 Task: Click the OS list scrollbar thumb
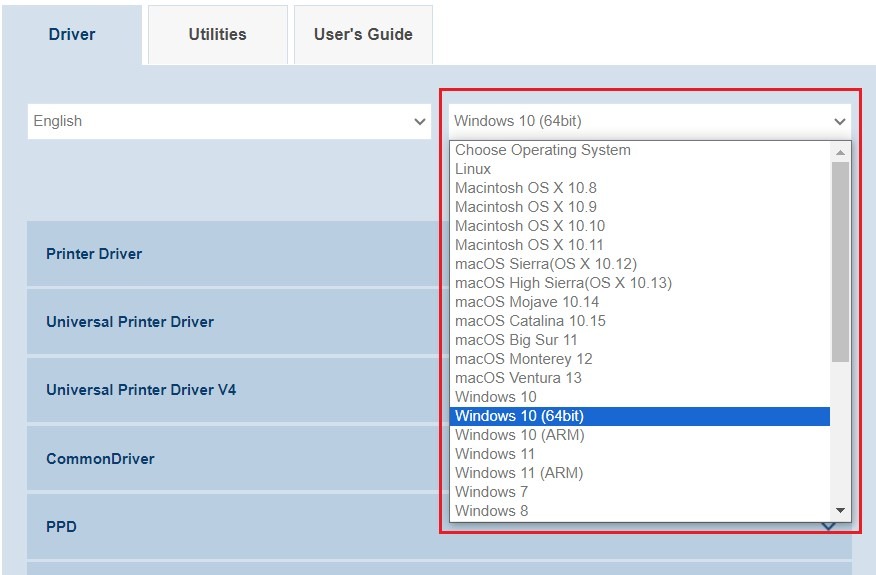pyautogui.click(x=840, y=260)
